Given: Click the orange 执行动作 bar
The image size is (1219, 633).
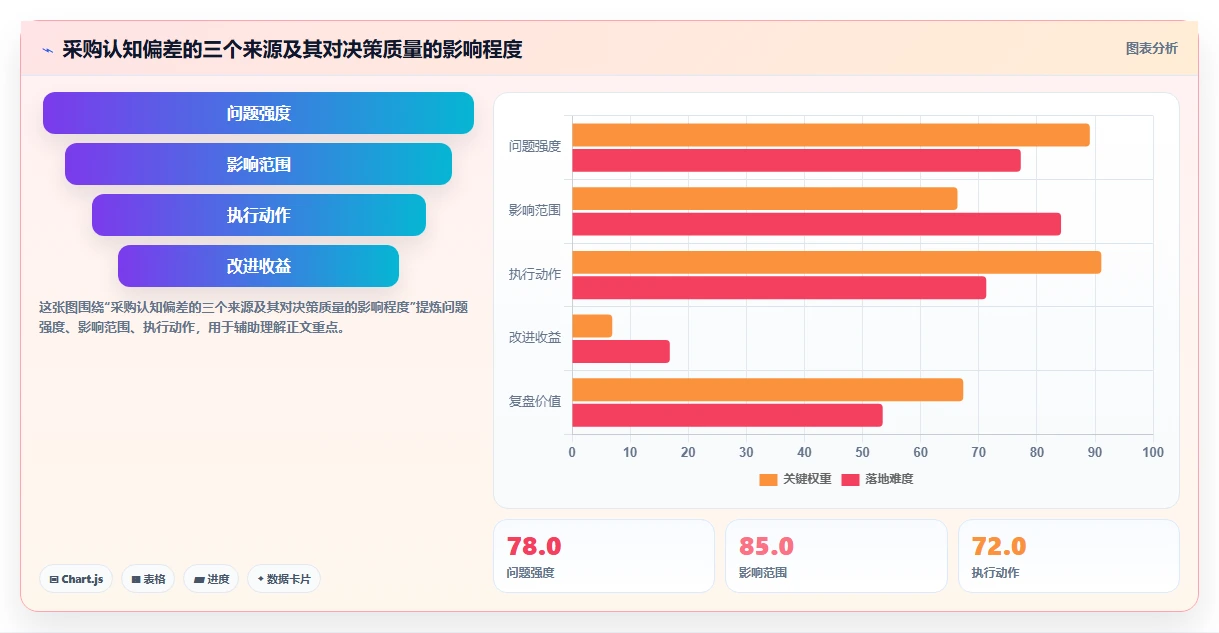Looking at the screenshot, I should tap(836, 262).
